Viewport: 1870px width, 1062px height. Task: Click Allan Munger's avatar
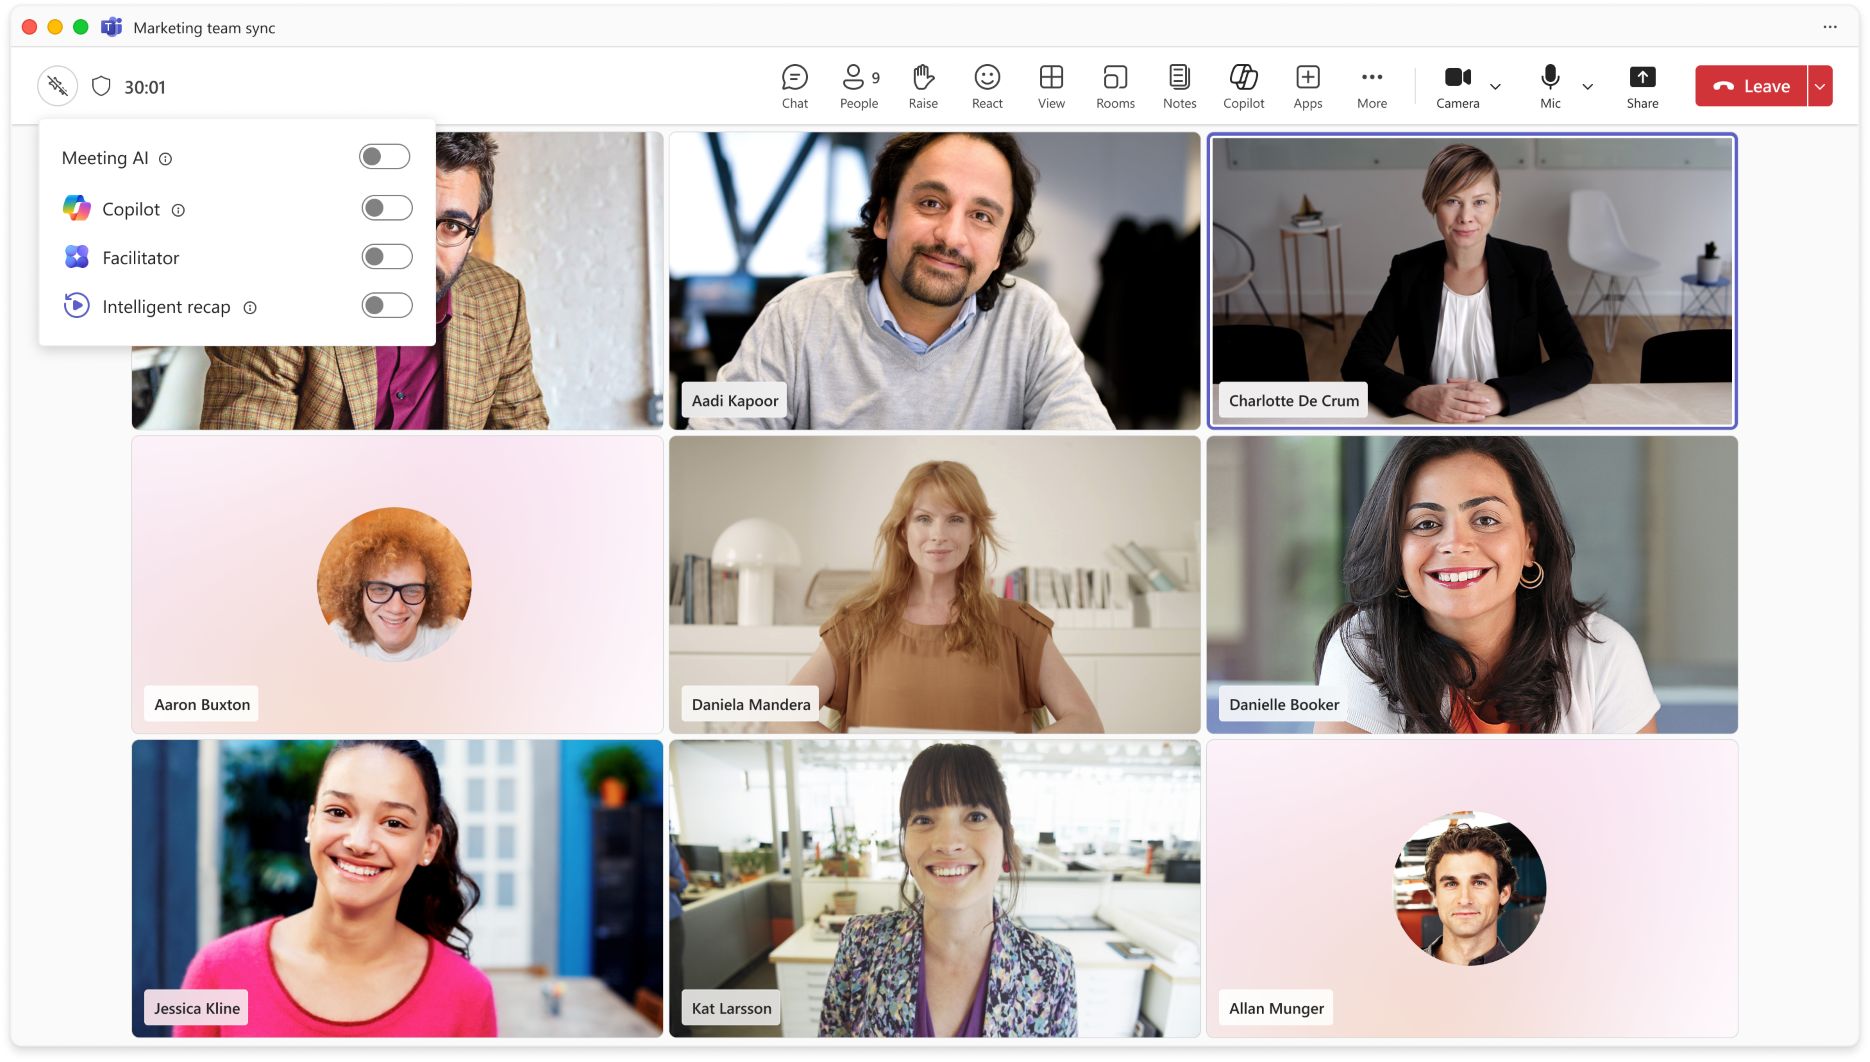point(1469,888)
